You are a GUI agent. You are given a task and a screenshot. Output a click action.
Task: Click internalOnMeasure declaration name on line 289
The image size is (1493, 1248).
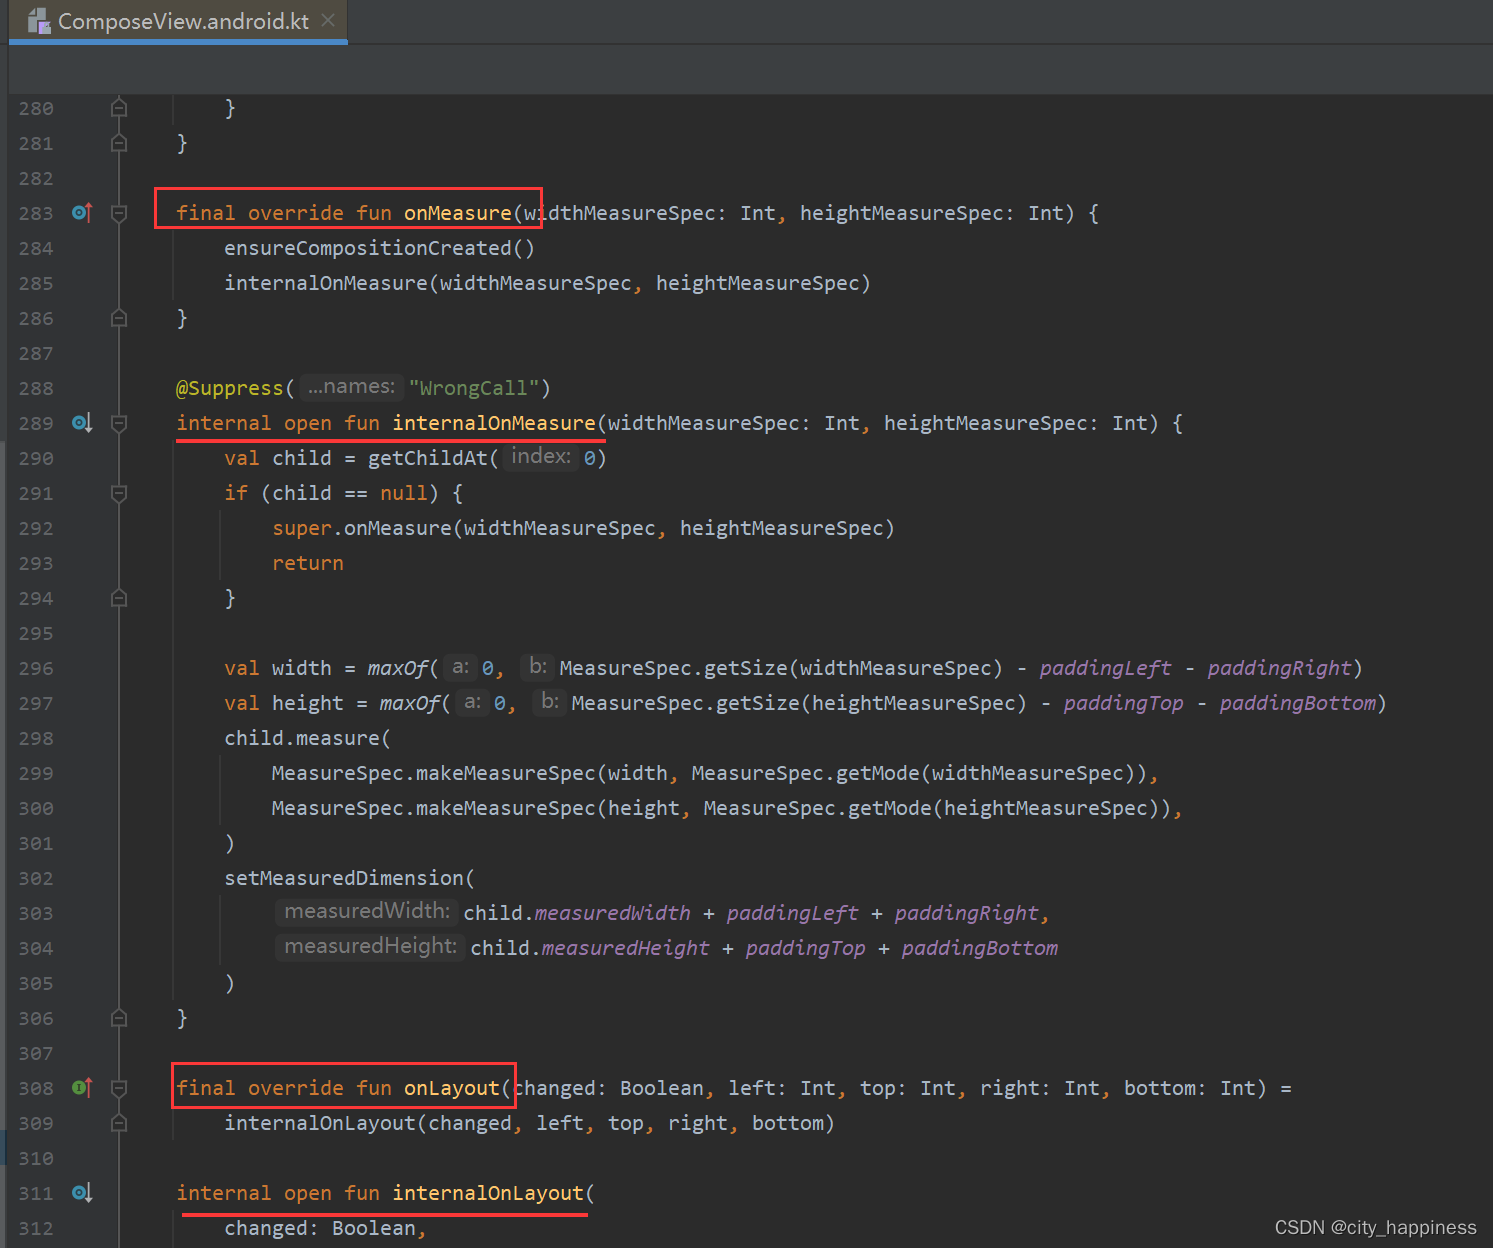pos(494,423)
